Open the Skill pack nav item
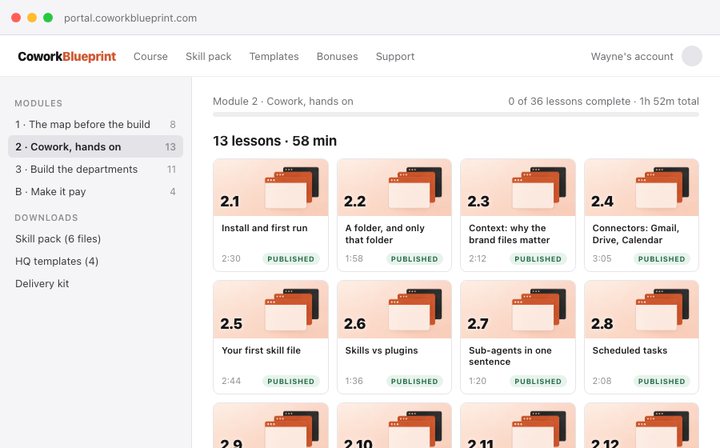 208,56
